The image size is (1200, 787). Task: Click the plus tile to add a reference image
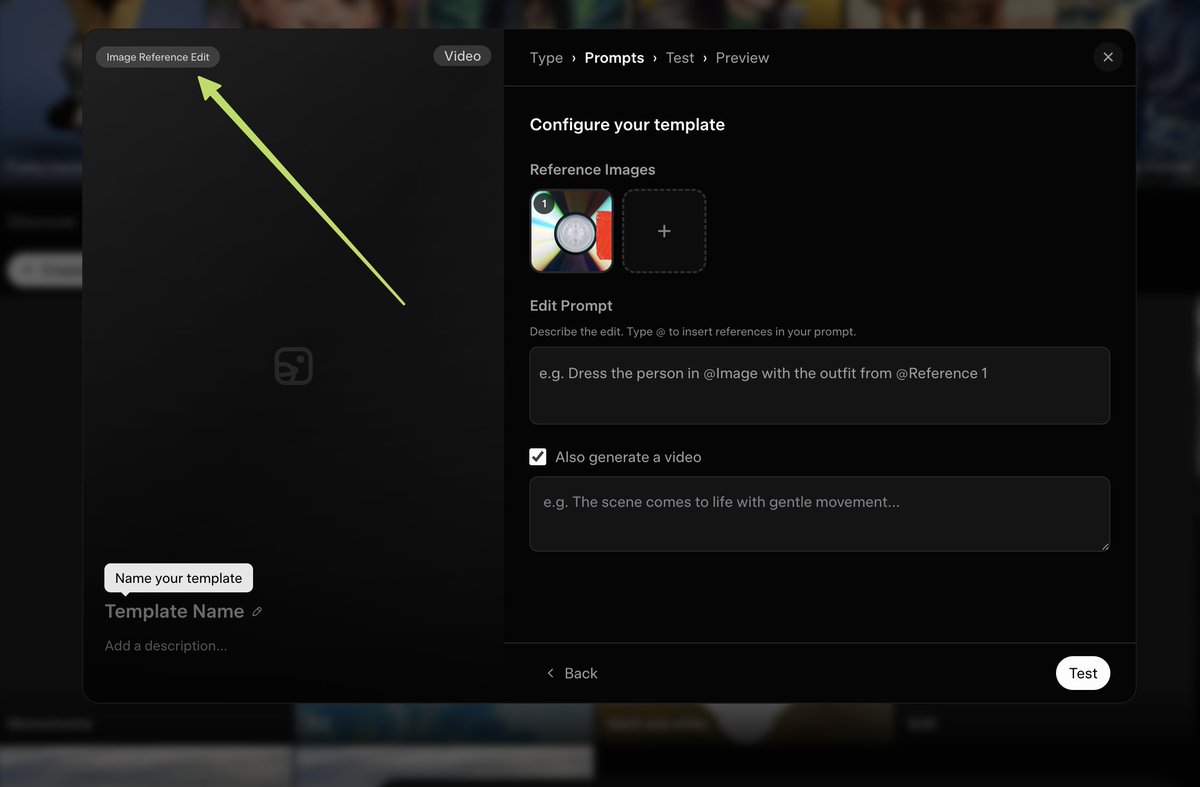pos(664,231)
